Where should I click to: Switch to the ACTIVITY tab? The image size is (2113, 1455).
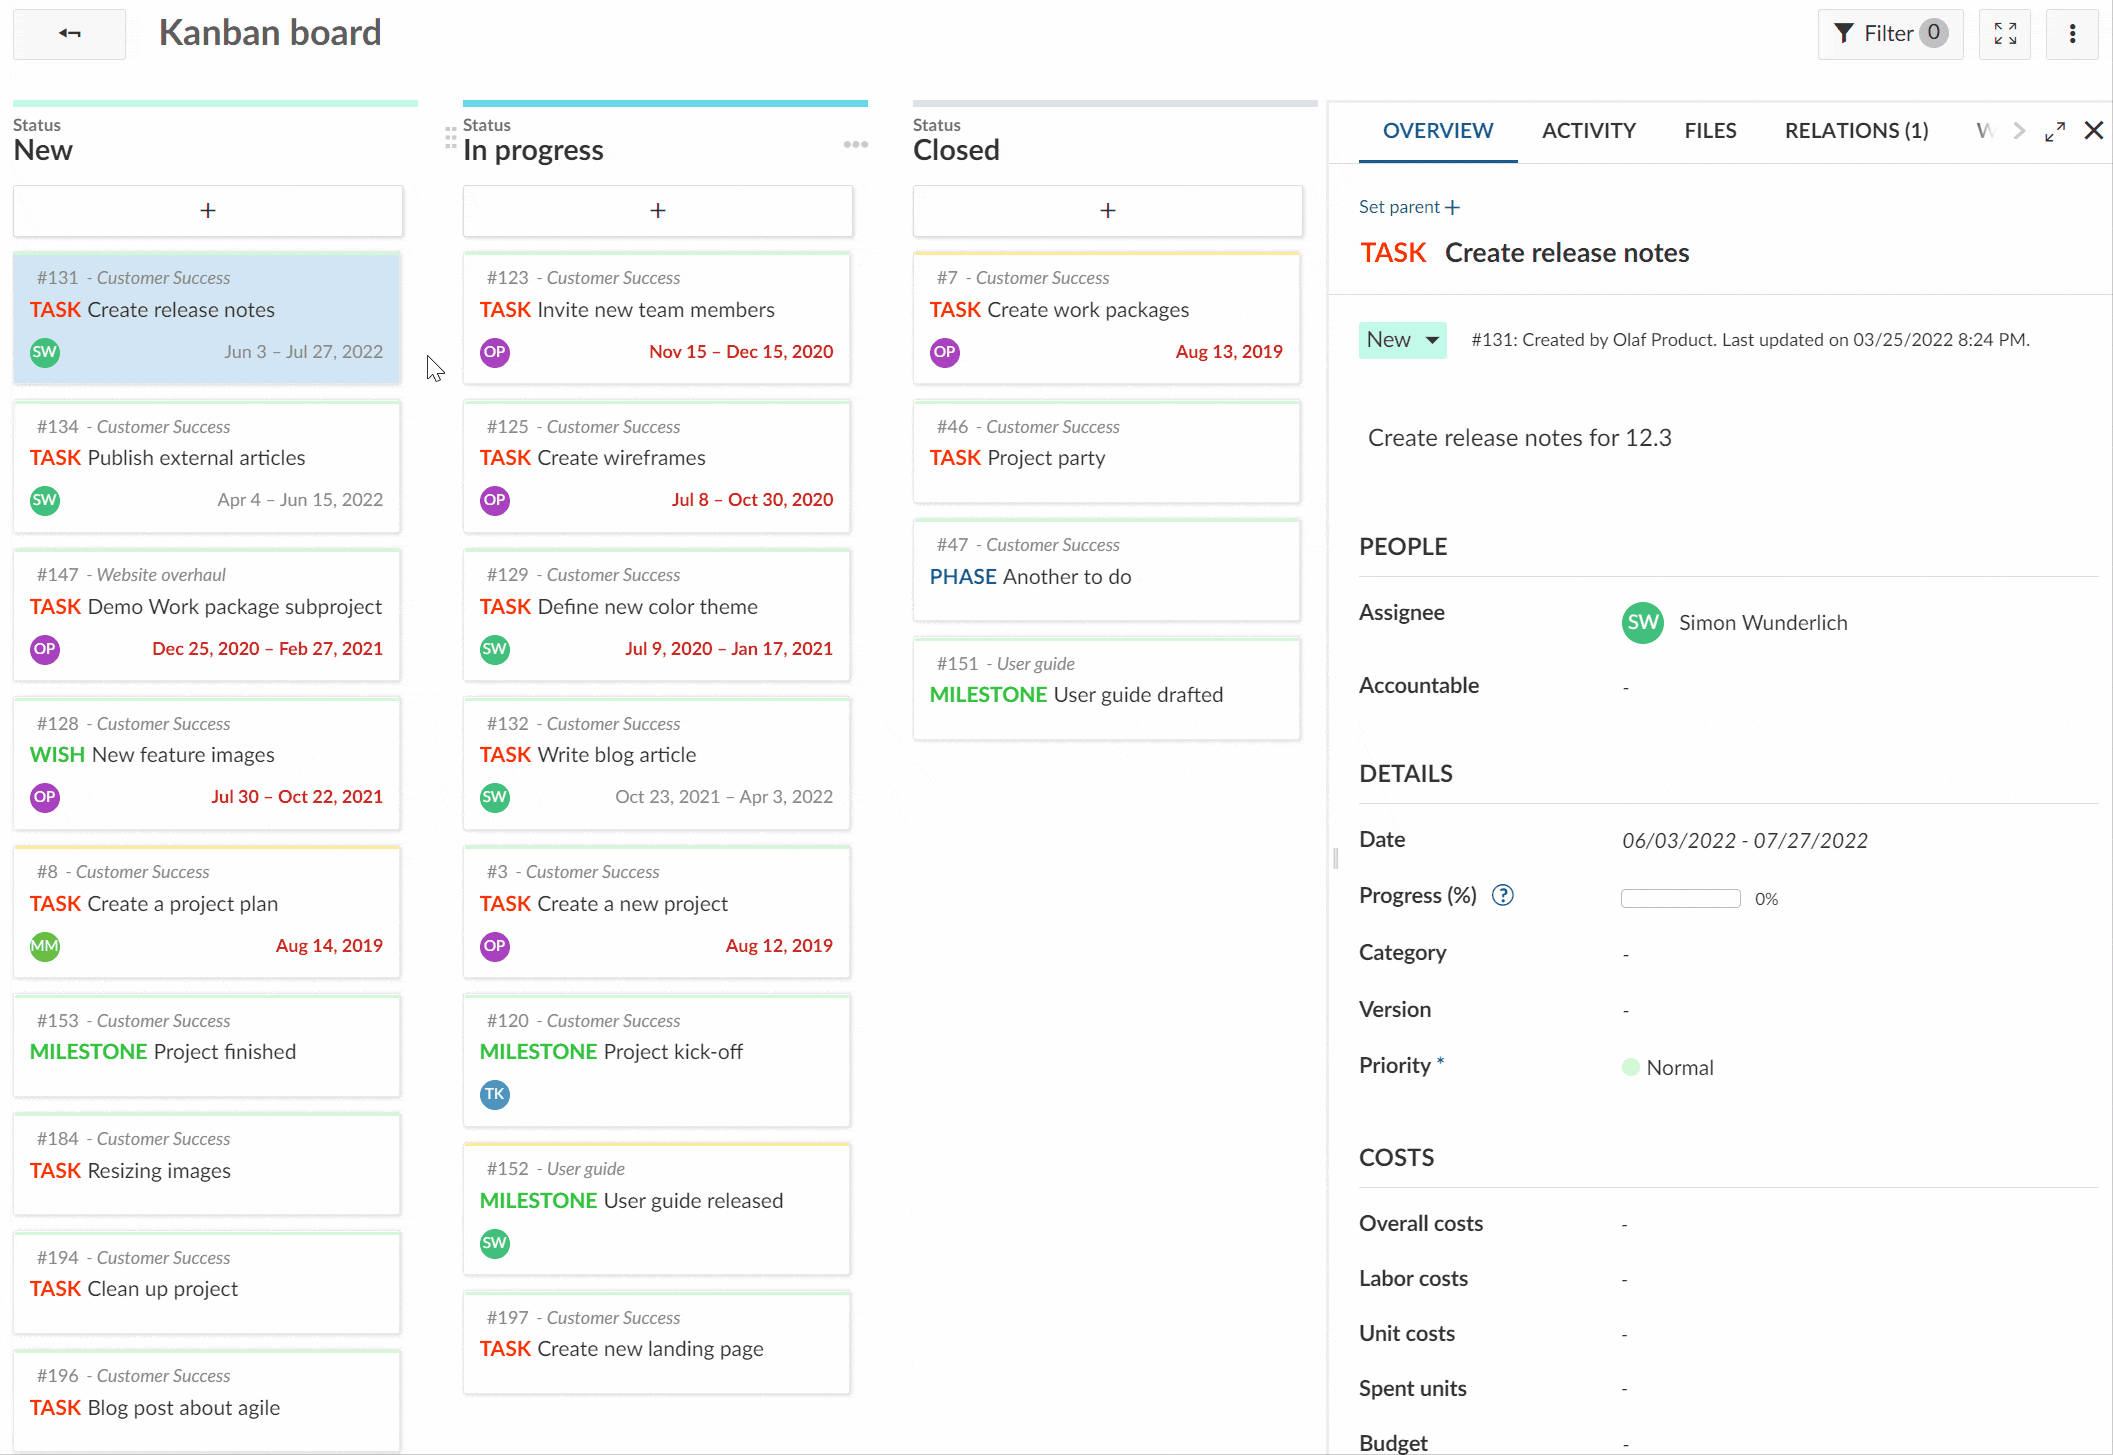[1588, 130]
